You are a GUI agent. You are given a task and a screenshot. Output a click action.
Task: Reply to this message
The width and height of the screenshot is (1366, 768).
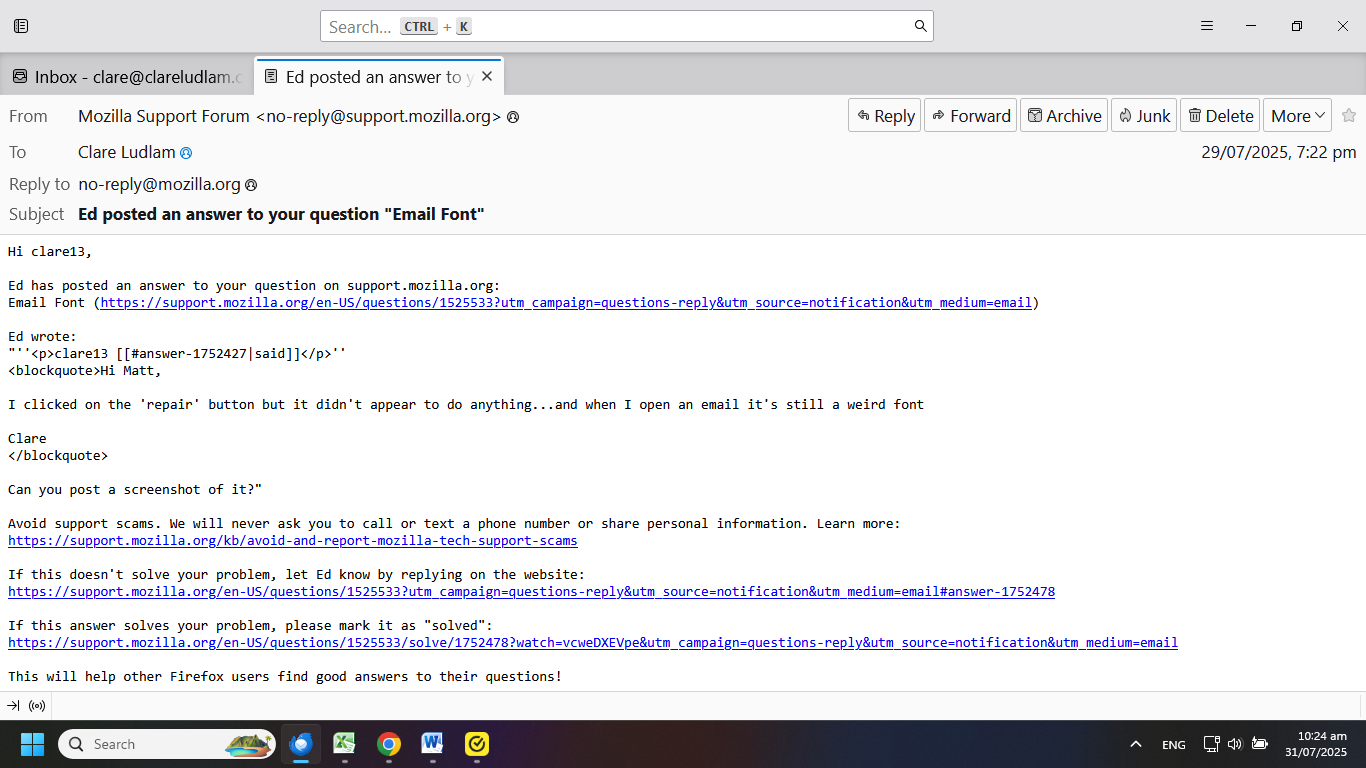(x=884, y=116)
